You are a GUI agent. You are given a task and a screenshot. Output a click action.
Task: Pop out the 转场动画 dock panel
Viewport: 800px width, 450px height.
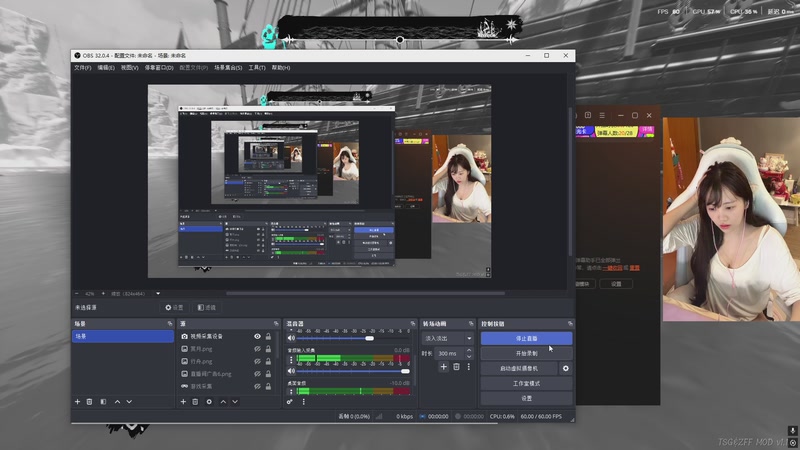click(471, 323)
